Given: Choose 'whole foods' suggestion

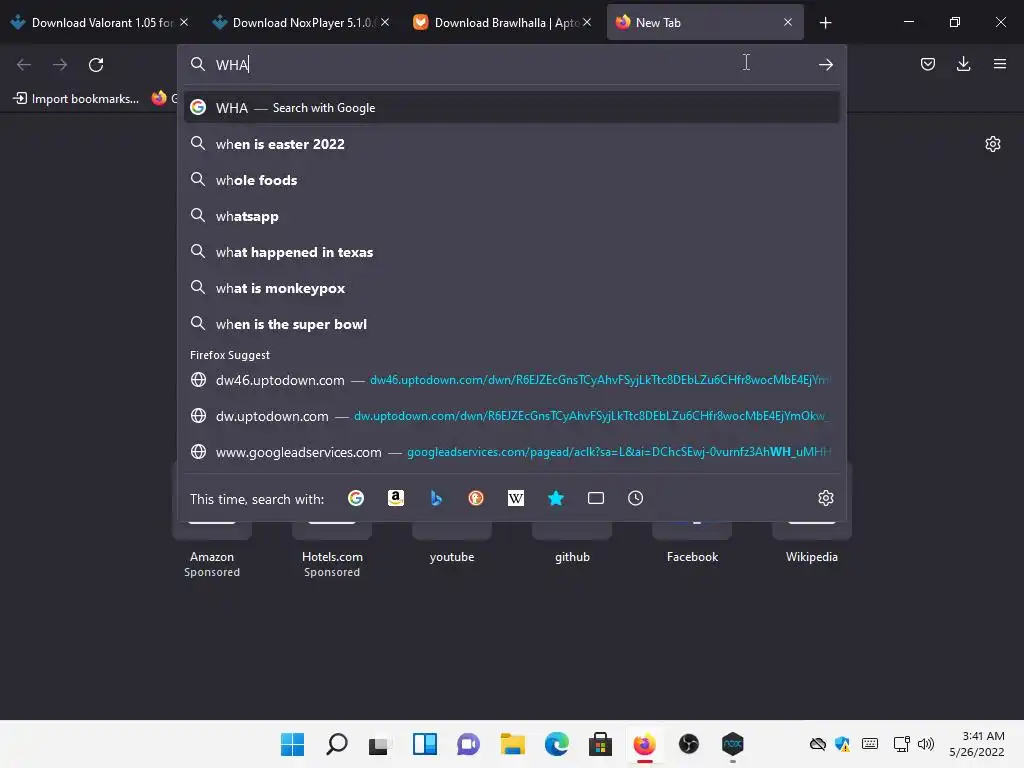Looking at the screenshot, I should click(x=512, y=180).
